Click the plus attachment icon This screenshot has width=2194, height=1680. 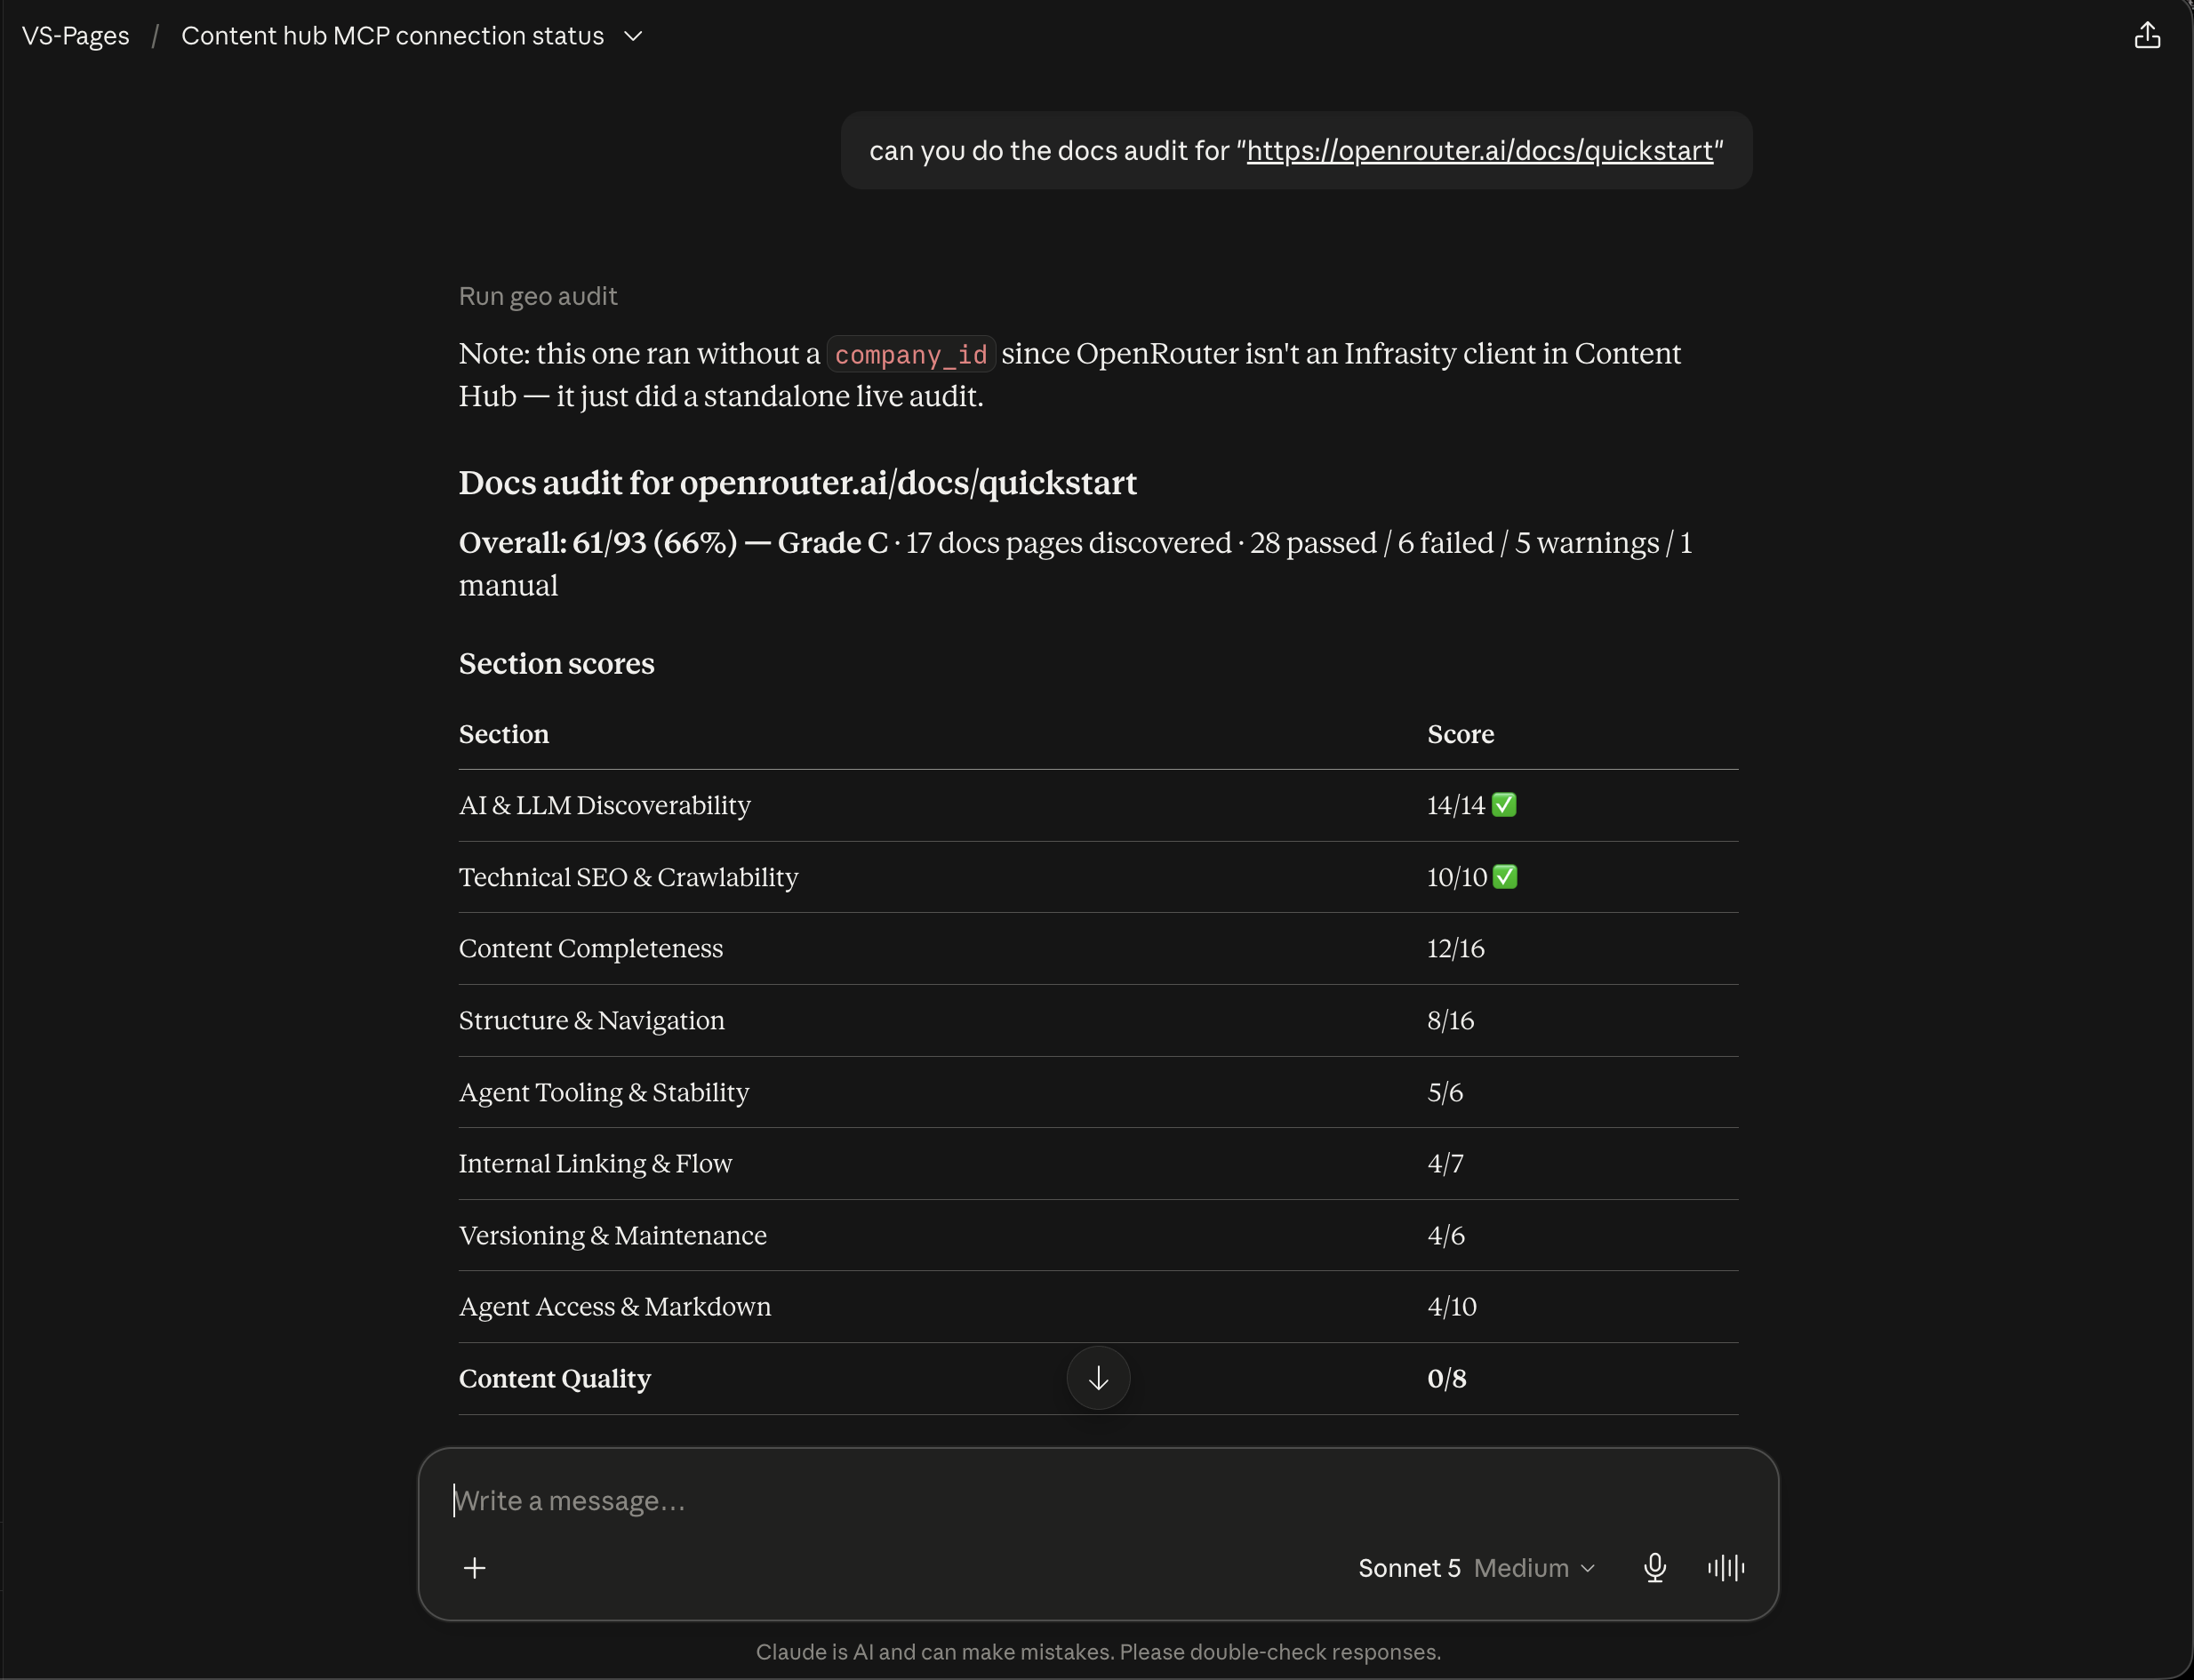click(475, 1568)
